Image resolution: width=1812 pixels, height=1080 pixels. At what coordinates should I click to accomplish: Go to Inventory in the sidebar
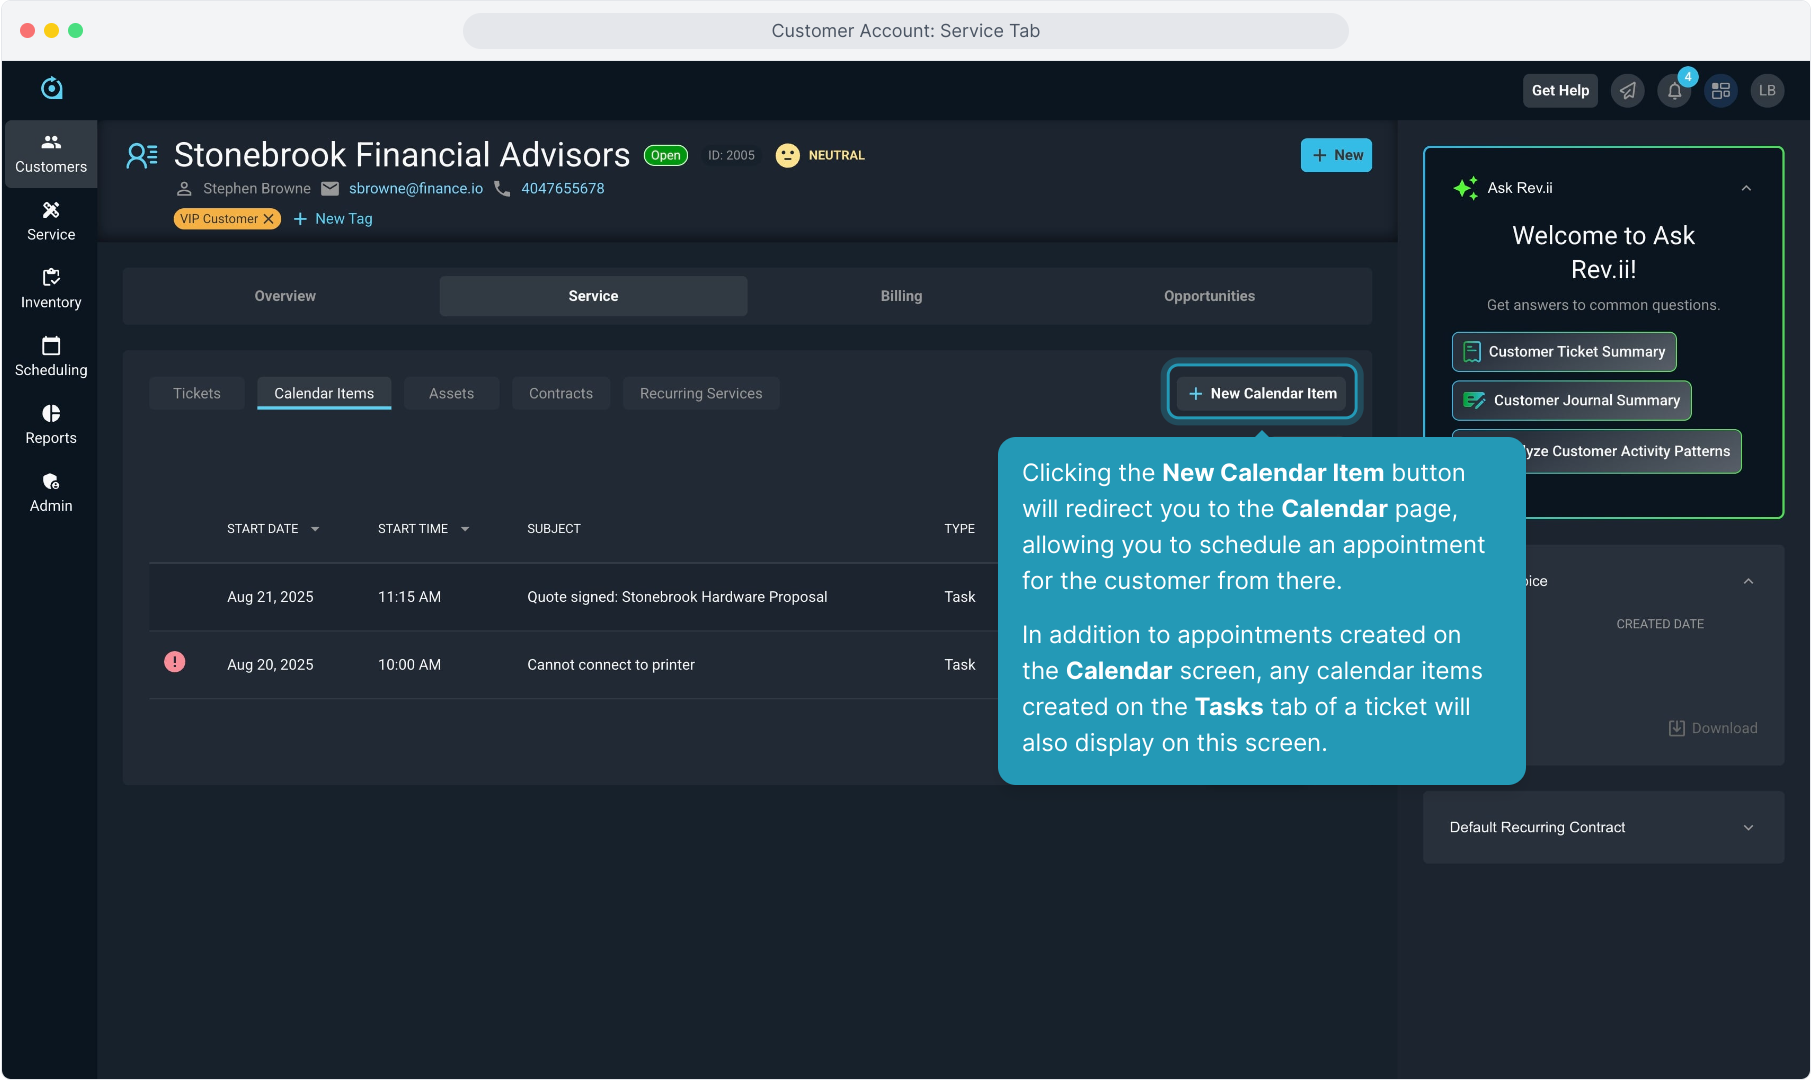pos(51,289)
